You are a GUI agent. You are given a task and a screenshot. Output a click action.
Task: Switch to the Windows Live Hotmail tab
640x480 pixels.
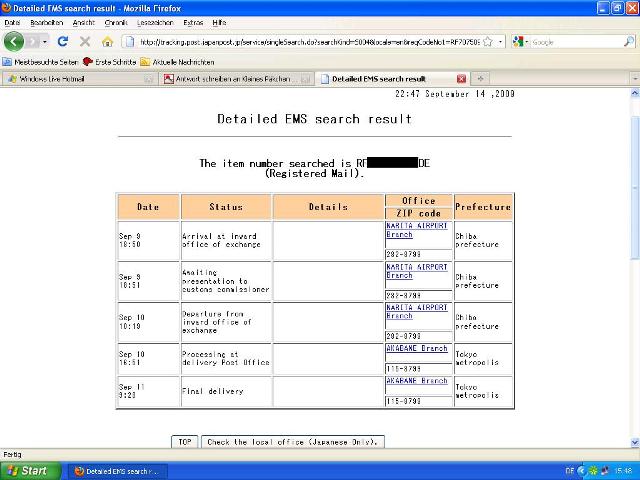(x=80, y=78)
